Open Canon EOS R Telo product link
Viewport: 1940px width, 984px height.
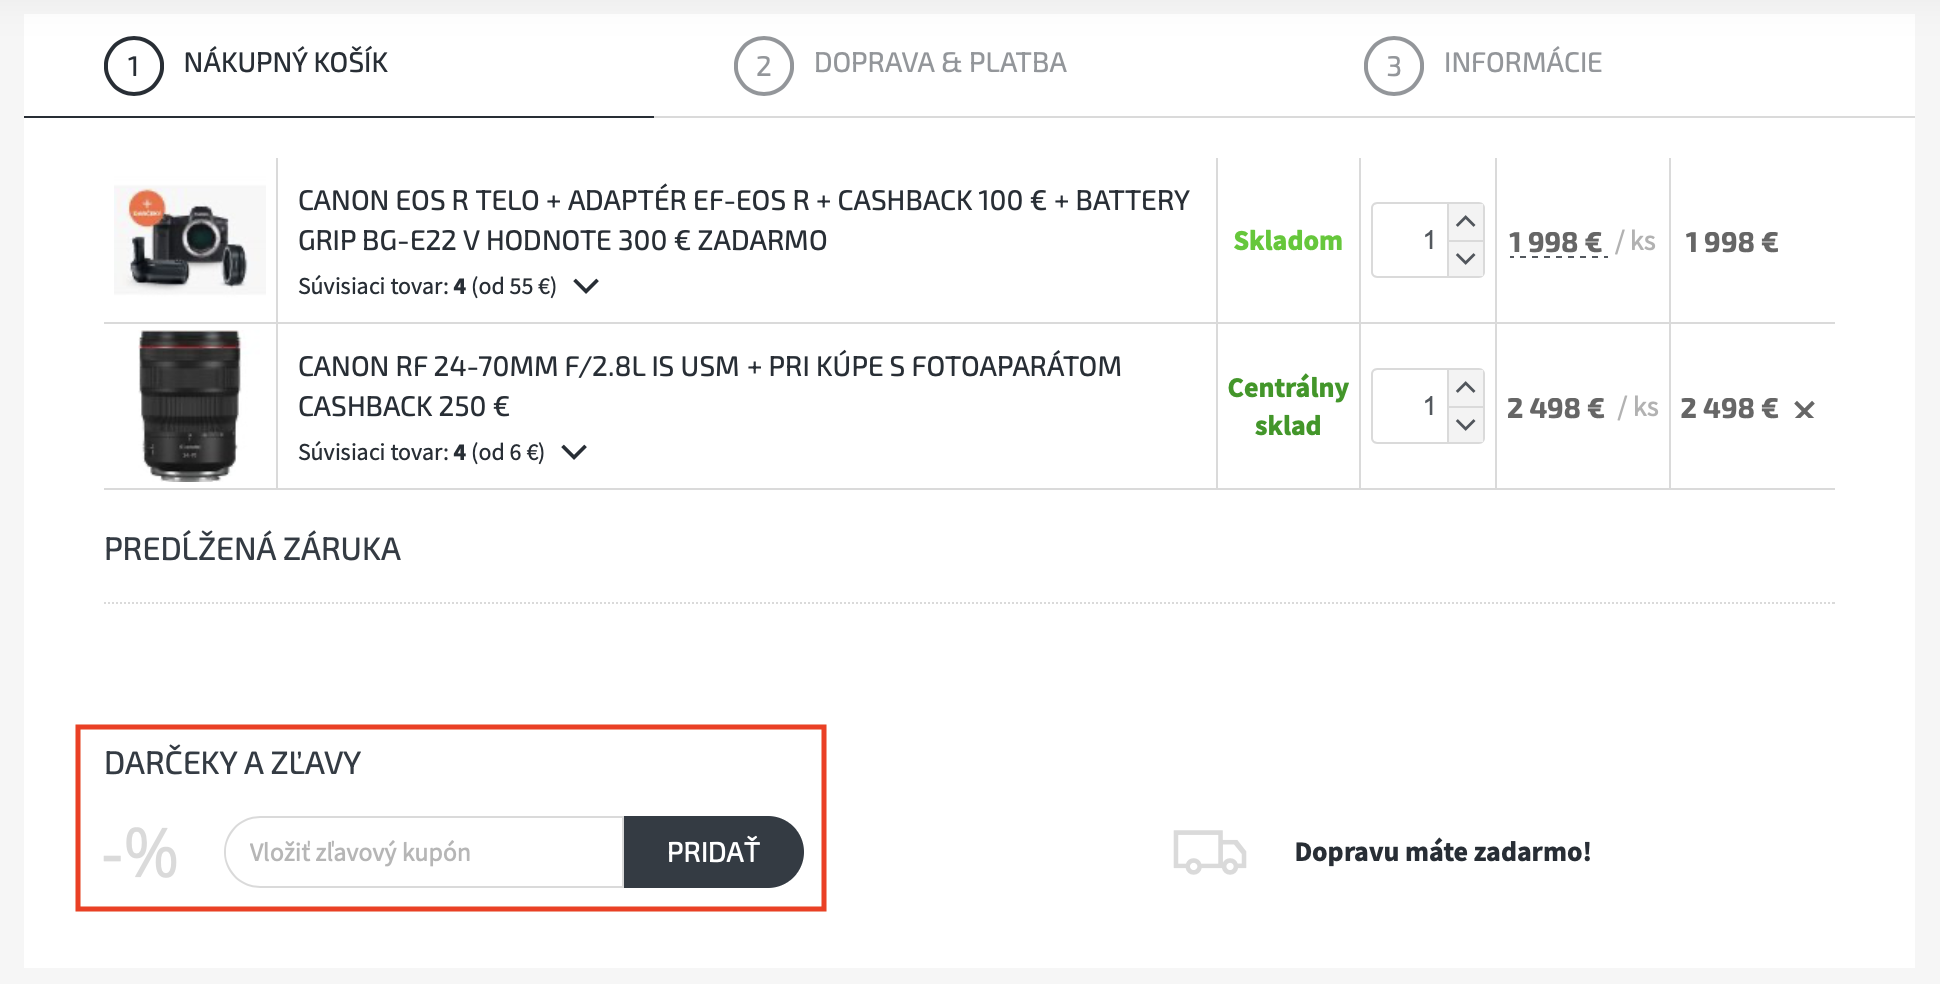pos(743,220)
